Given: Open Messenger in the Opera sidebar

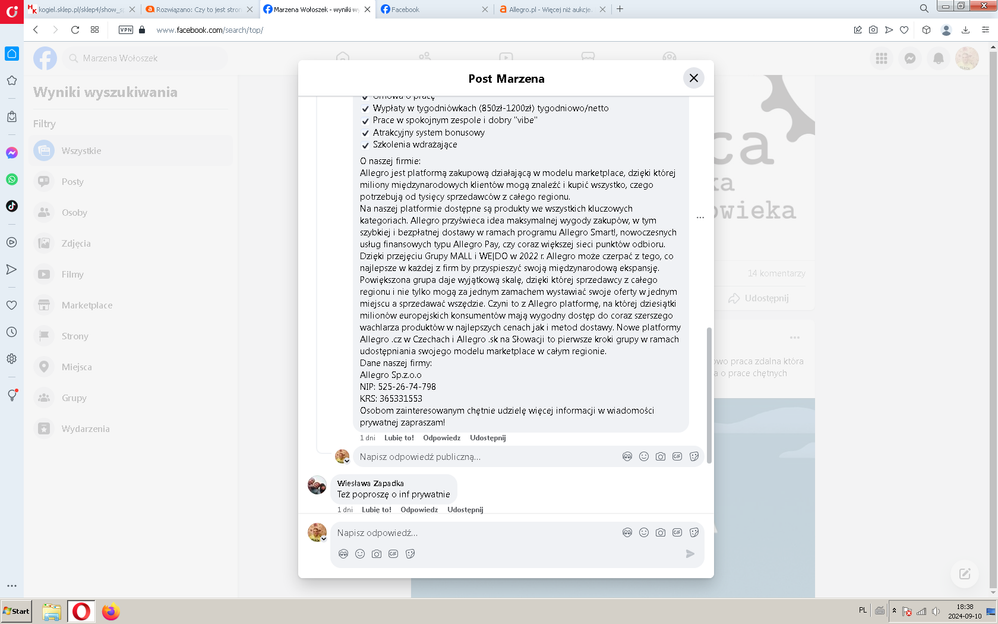Looking at the screenshot, I should (12, 153).
